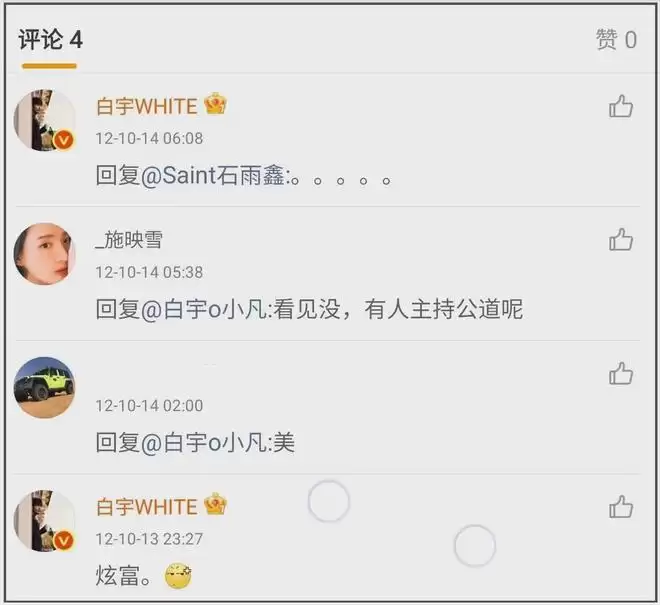This screenshot has width=660, height=605.
Task: Open the 炫富 comment text
Action: 123,576
